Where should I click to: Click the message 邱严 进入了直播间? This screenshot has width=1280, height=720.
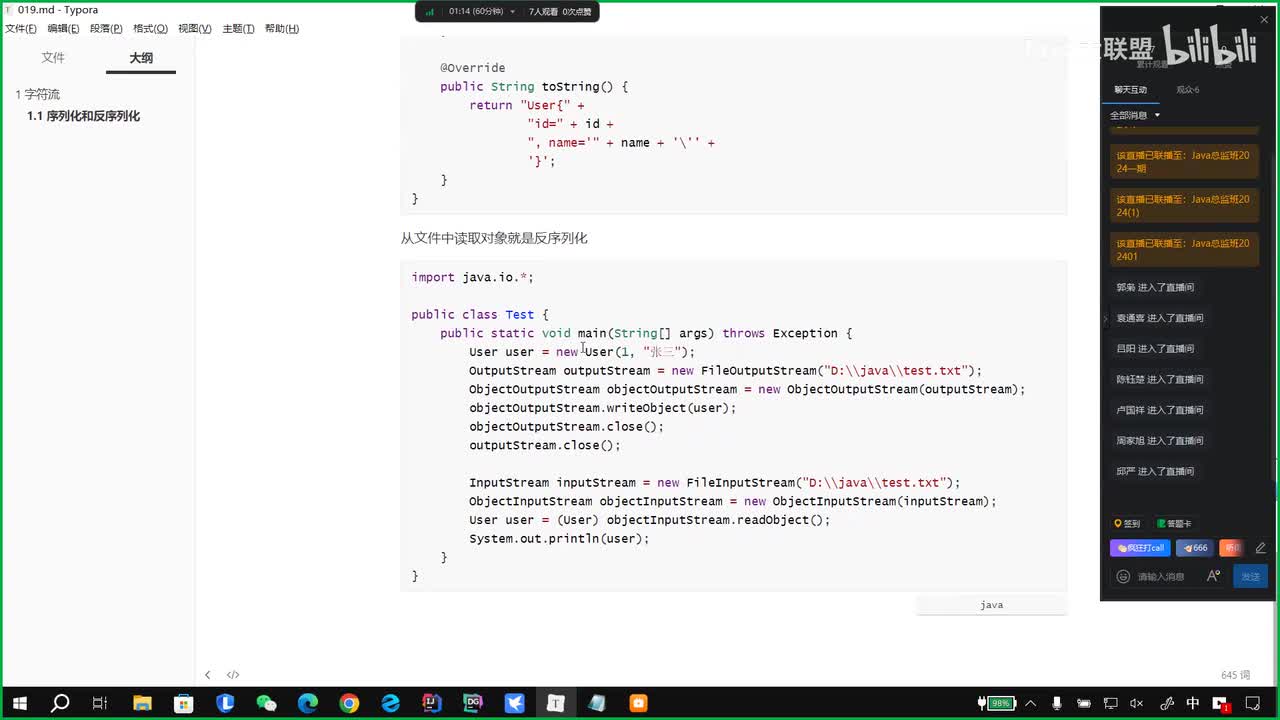[x=1155, y=472]
